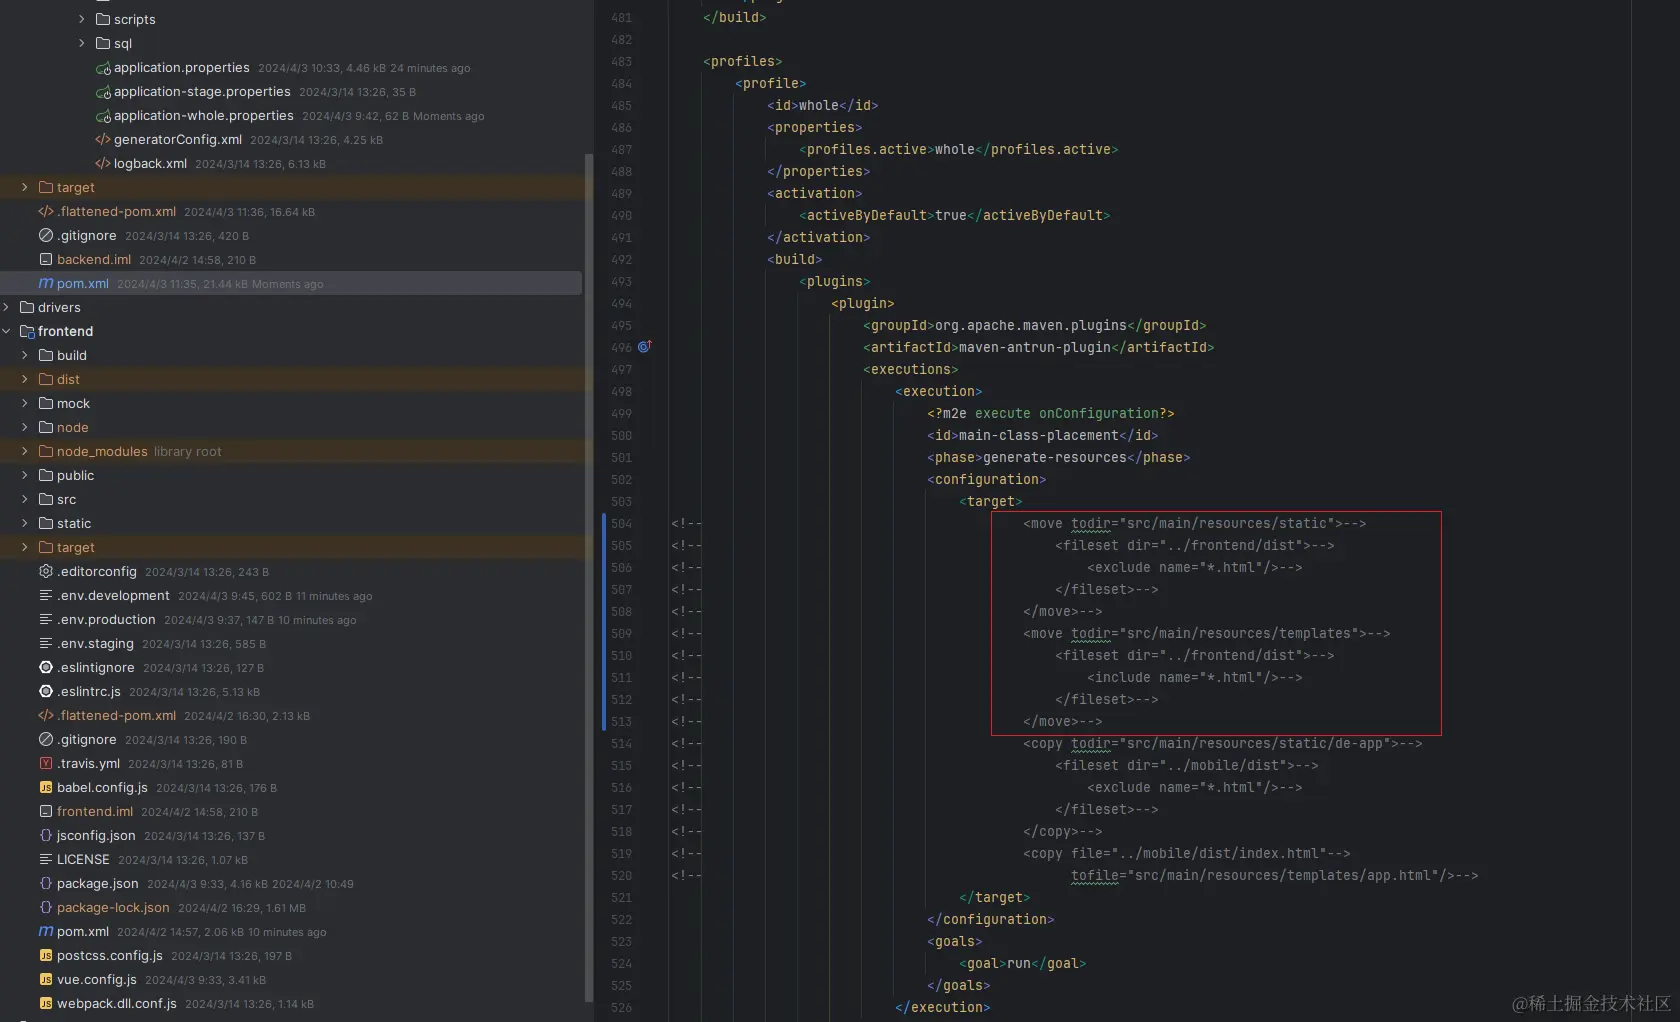Select the target folder name below logback.xml

(76, 188)
